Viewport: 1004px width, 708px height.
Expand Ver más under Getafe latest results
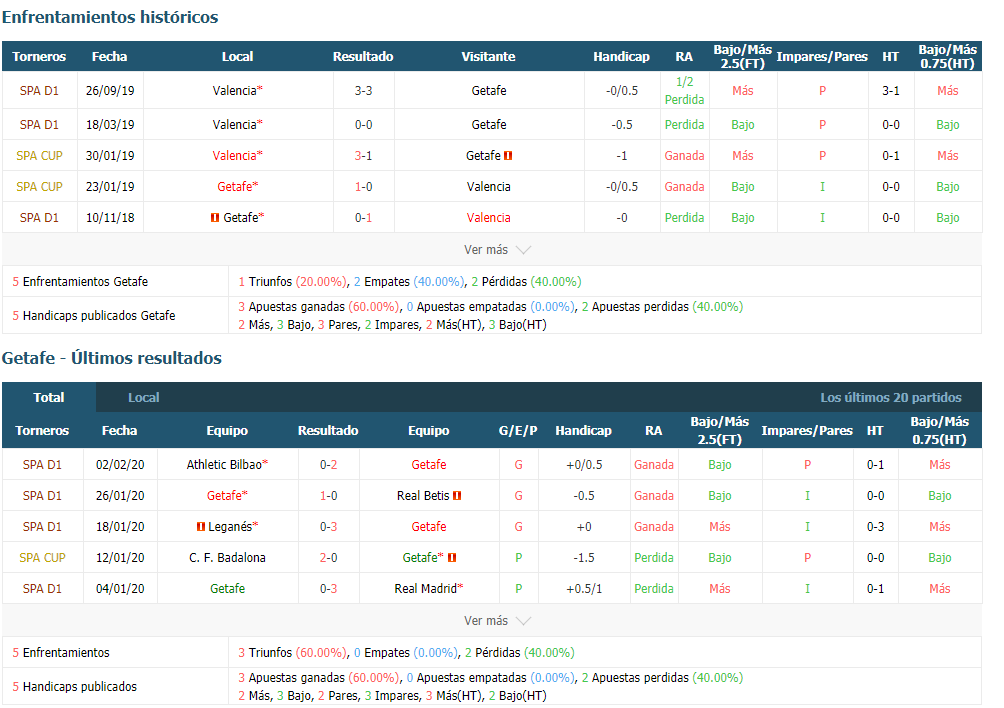click(x=497, y=621)
